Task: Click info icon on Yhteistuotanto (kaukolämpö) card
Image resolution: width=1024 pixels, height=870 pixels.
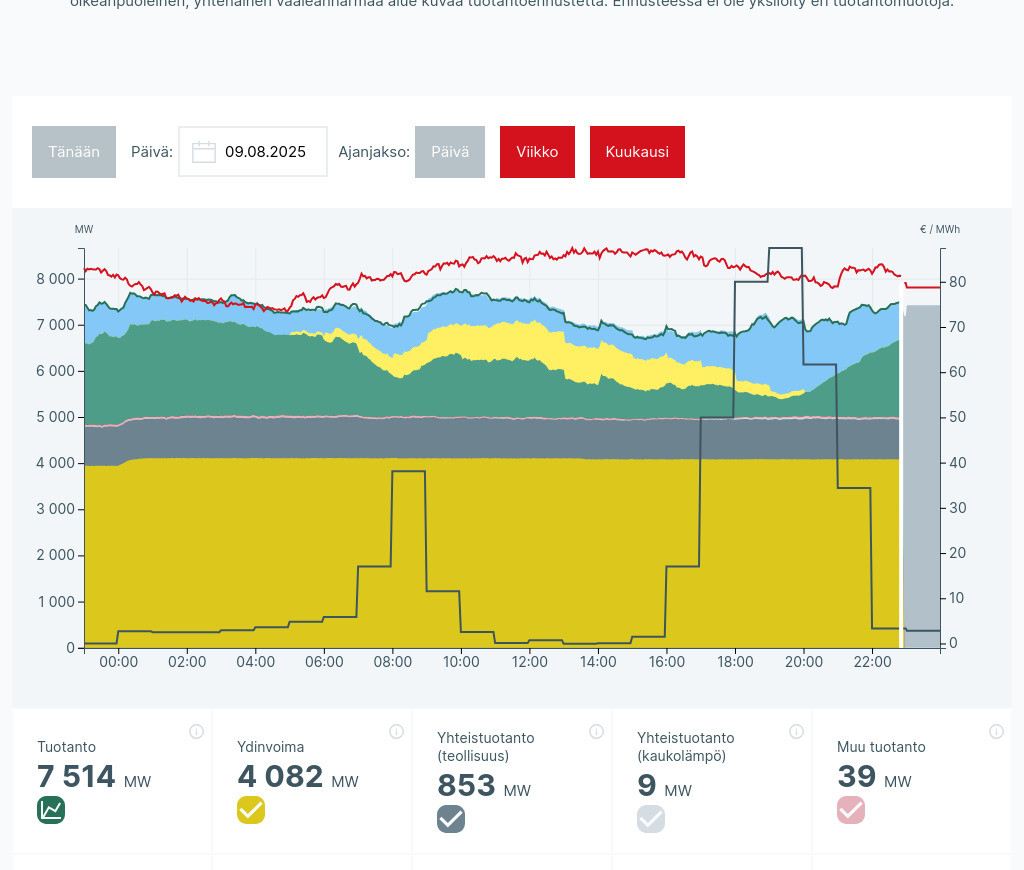Action: (796, 732)
